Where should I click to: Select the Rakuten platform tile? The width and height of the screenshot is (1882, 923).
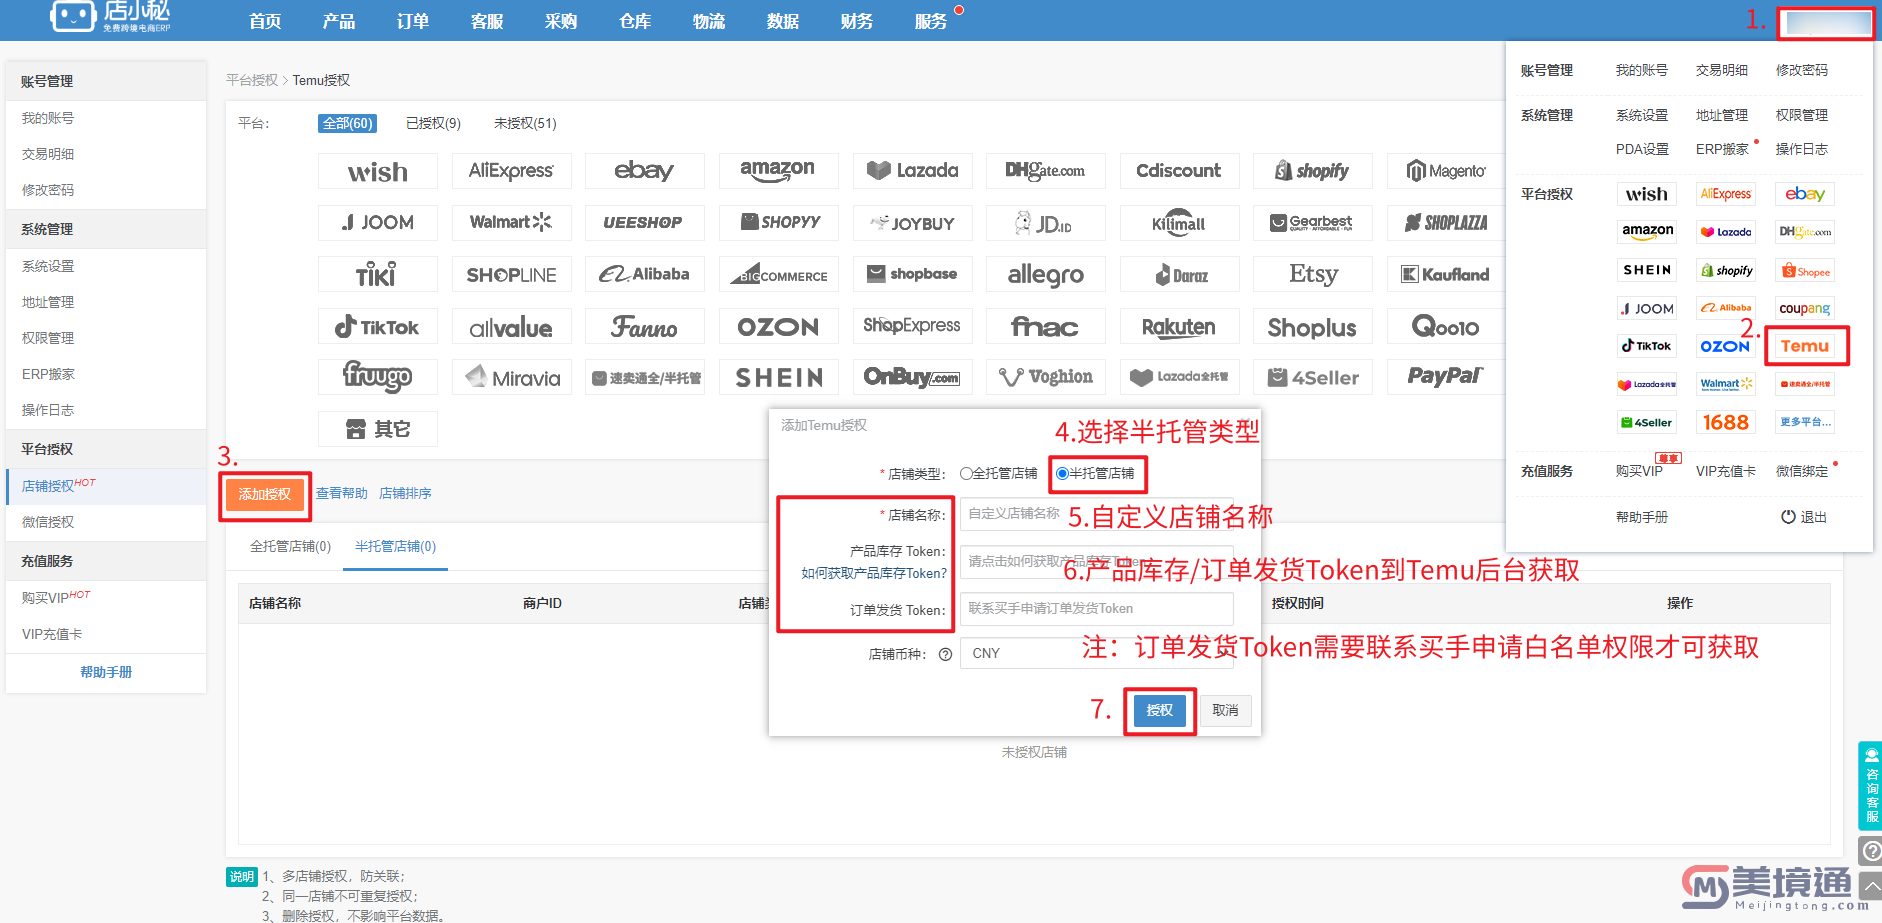[1179, 327]
